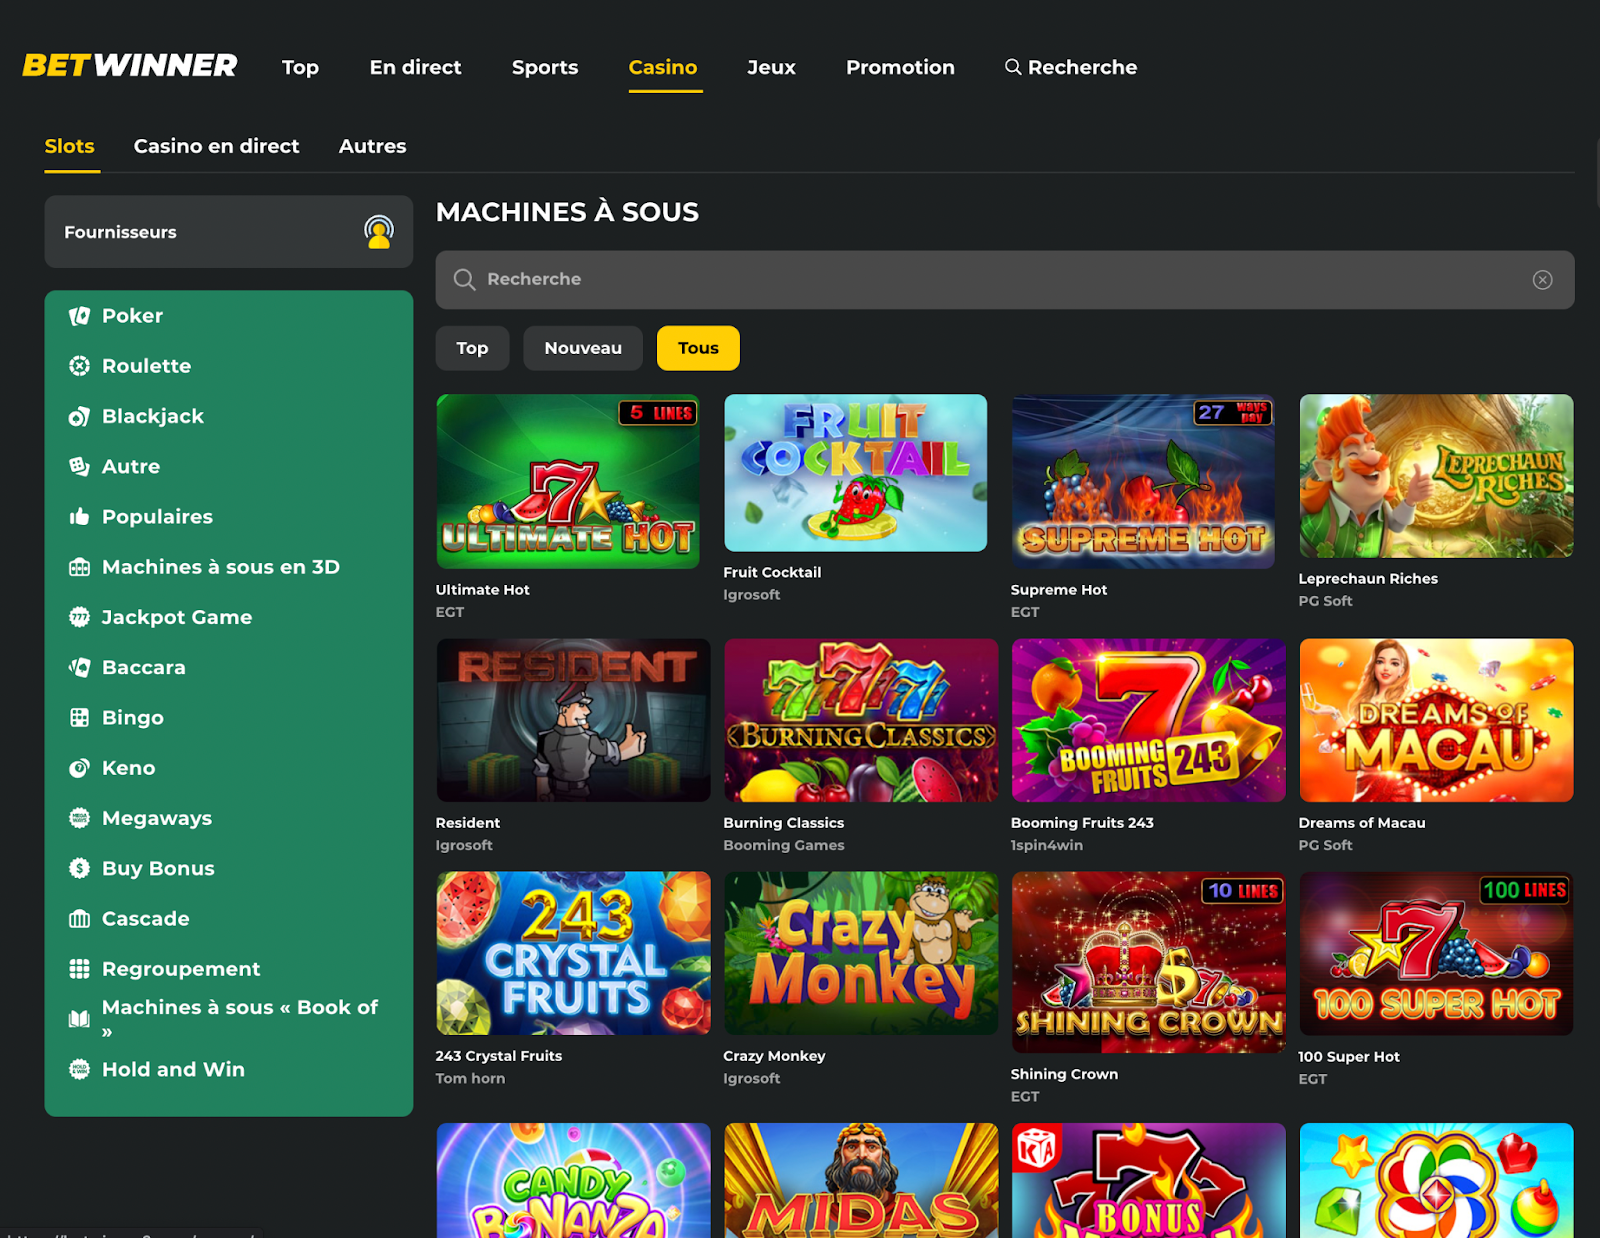Click the Poker cards icon in sidebar
This screenshot has width=1600, height=1238.
click(79, 316)
